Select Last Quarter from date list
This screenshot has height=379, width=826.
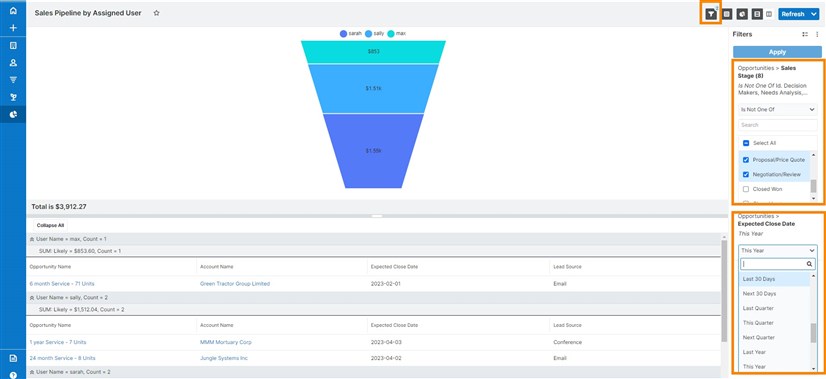[758, 308]
